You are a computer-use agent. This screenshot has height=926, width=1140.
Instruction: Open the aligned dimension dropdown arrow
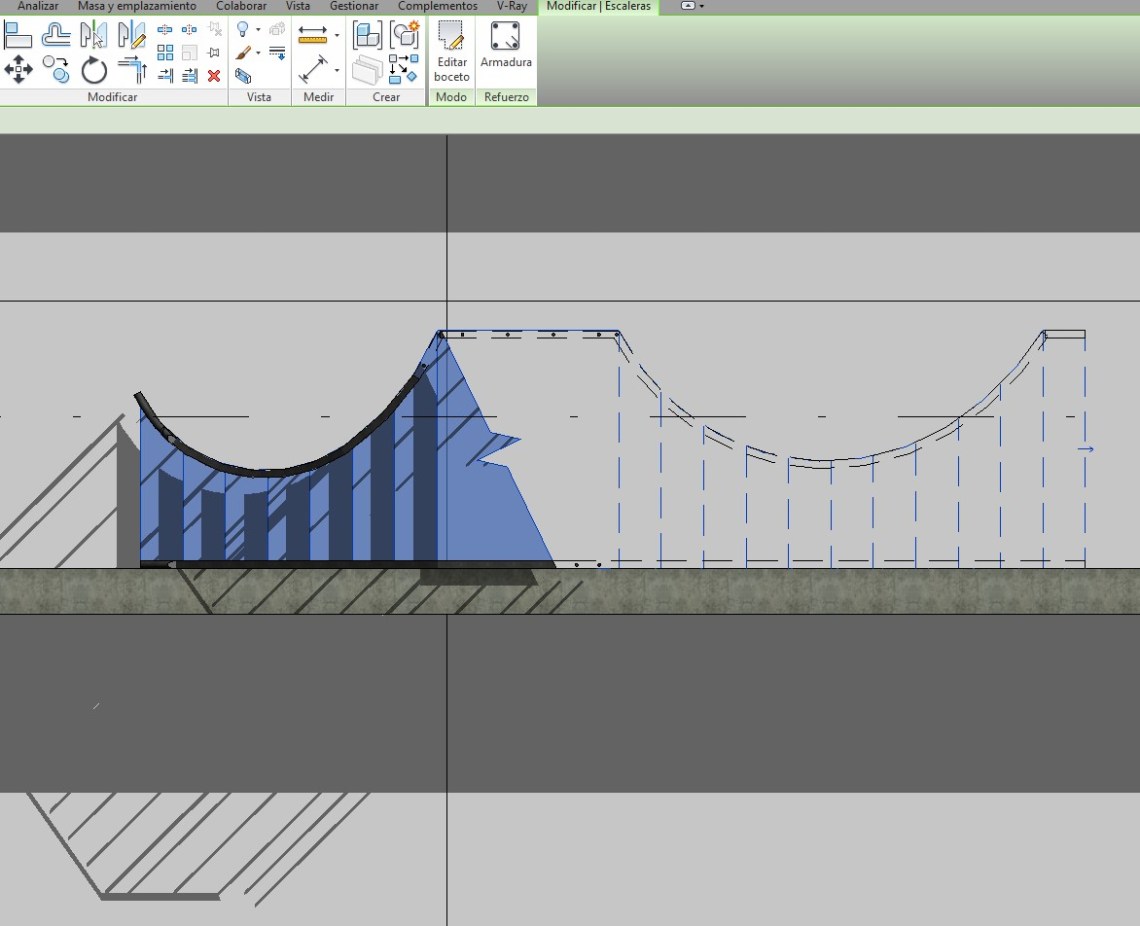coord(337,70)
